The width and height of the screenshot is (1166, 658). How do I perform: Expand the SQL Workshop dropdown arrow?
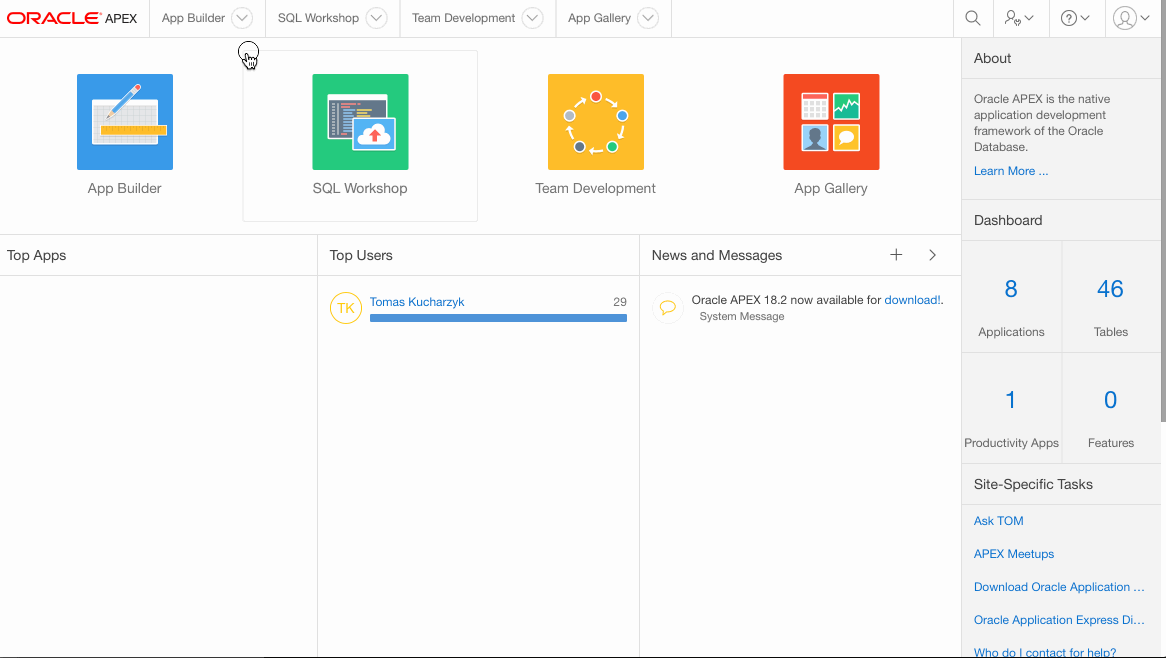(376, 18)
